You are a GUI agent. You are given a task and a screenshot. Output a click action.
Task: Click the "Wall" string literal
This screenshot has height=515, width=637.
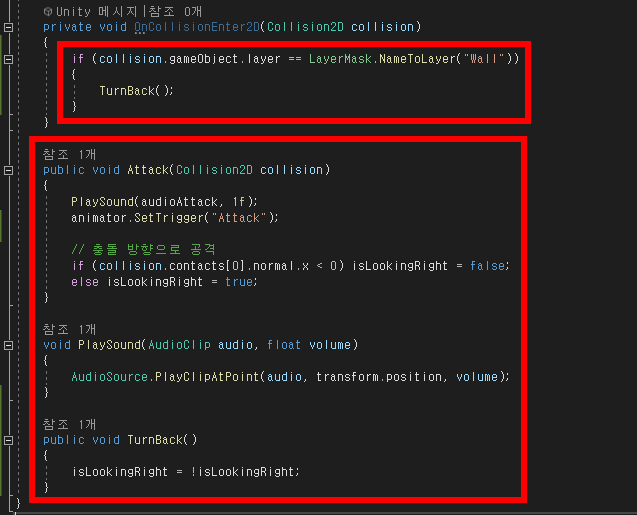[483, 59]
